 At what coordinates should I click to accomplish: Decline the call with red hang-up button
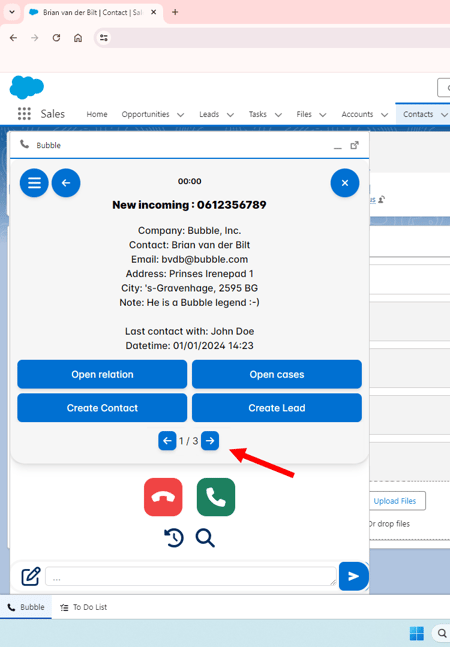(163, 497)
